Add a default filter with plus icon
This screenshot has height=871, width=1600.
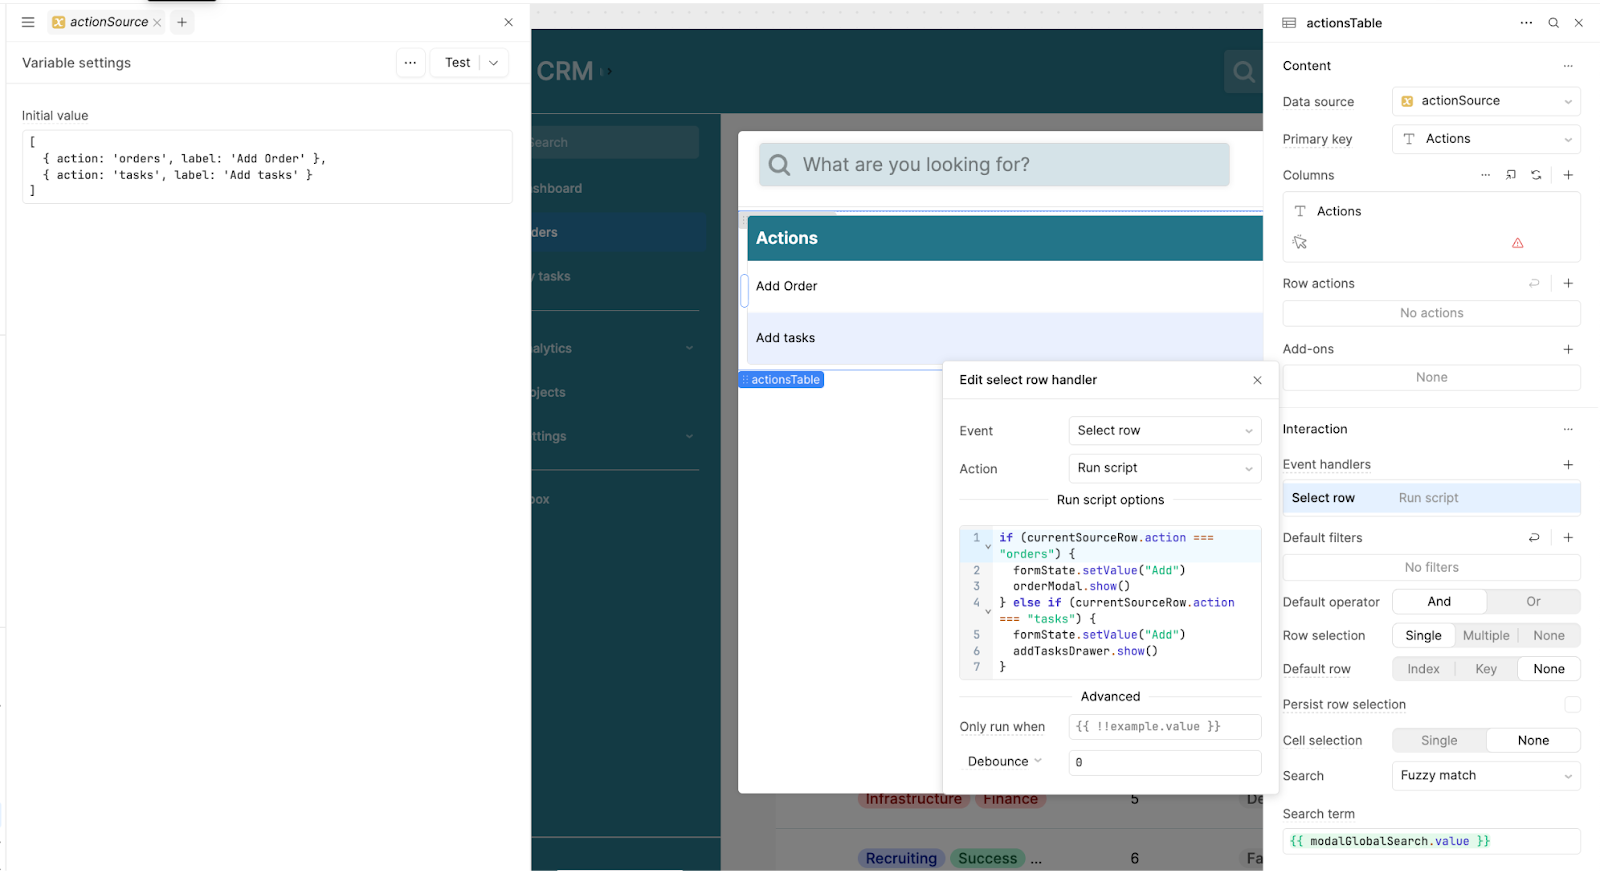pyautogui.click(x=1568, y=538)
